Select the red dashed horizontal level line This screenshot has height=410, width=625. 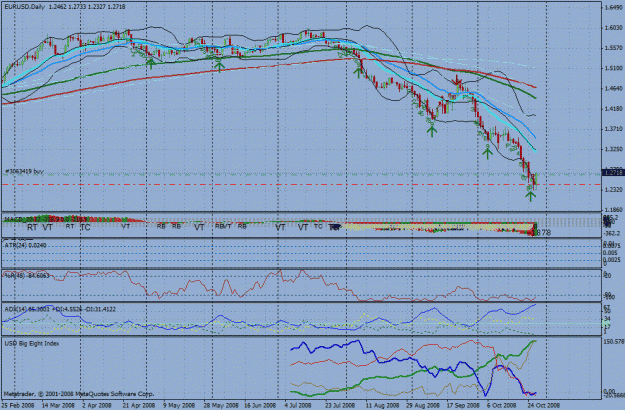[301, 184]
